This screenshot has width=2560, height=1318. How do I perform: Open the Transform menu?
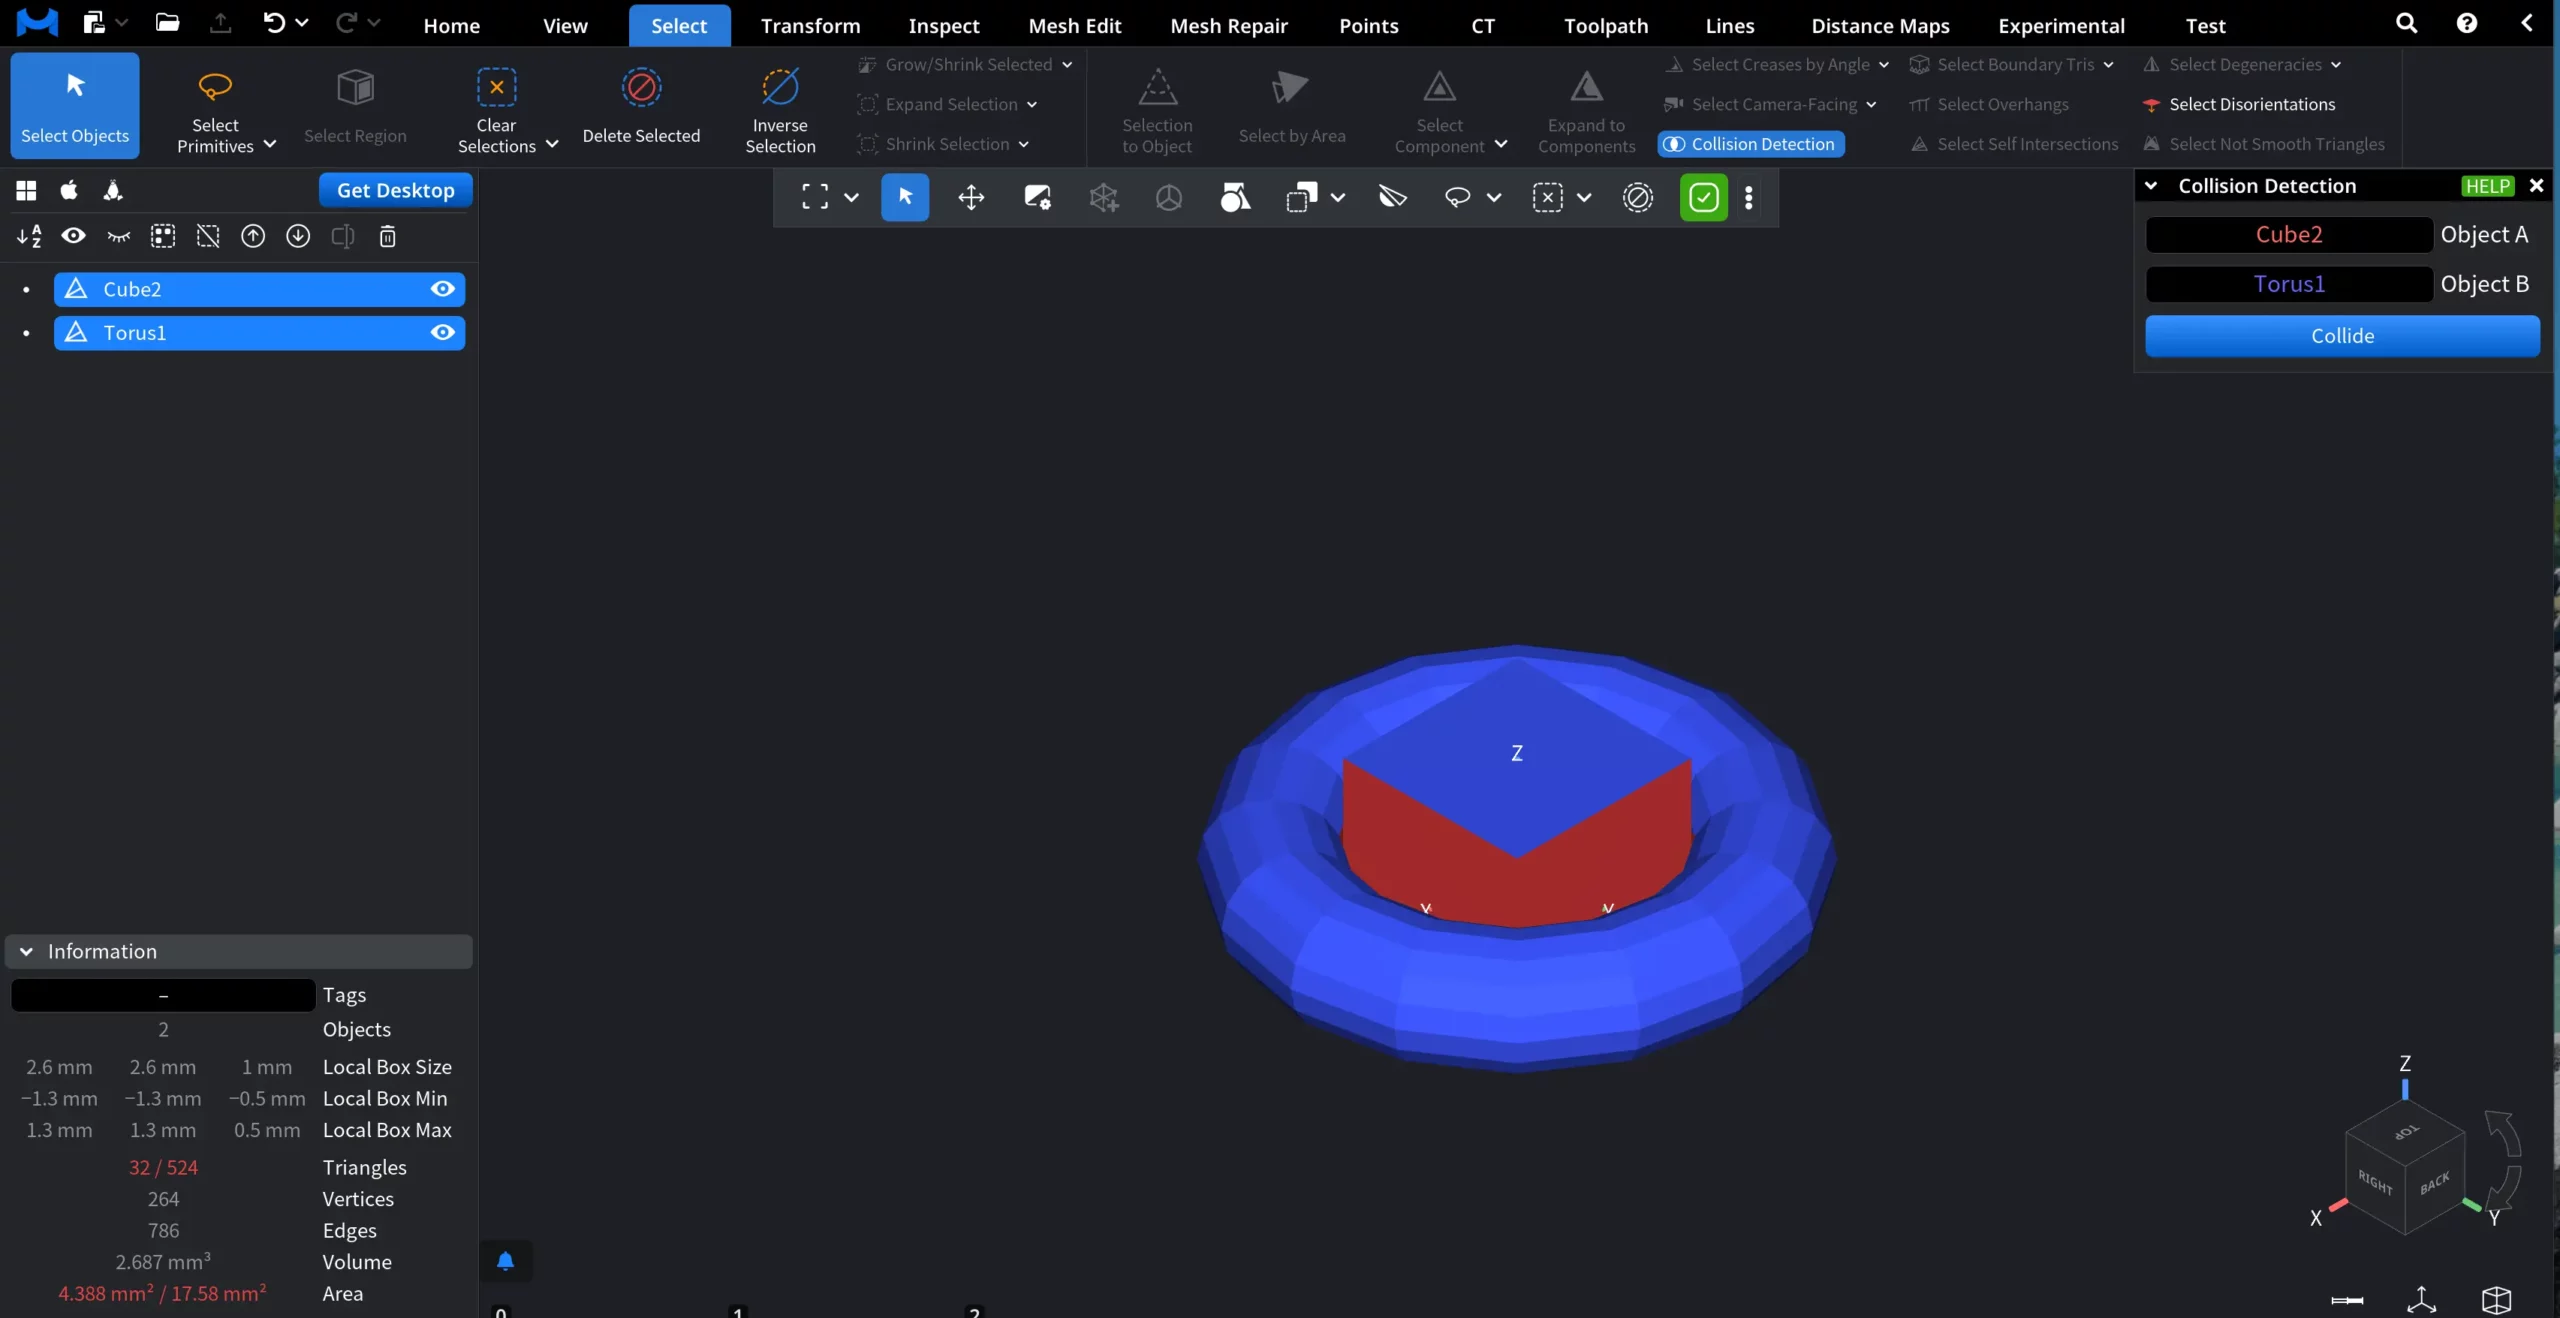[x=809, y=25]
